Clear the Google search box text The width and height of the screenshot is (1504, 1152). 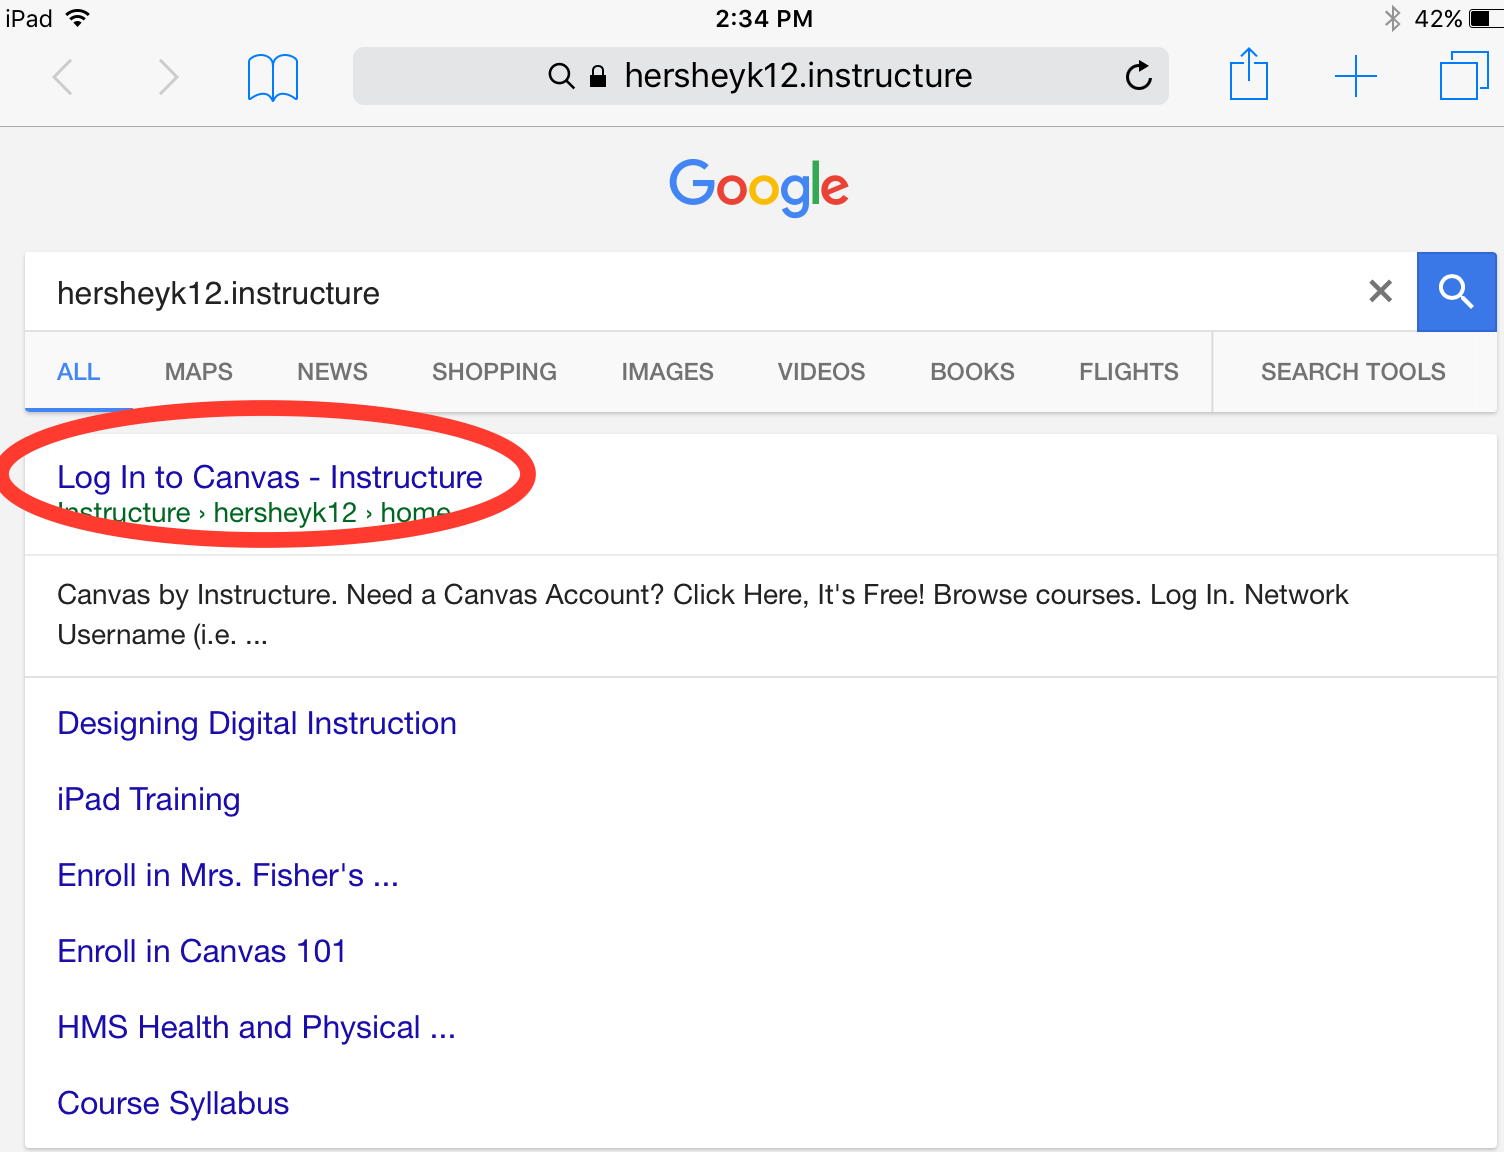[1380, 292]
